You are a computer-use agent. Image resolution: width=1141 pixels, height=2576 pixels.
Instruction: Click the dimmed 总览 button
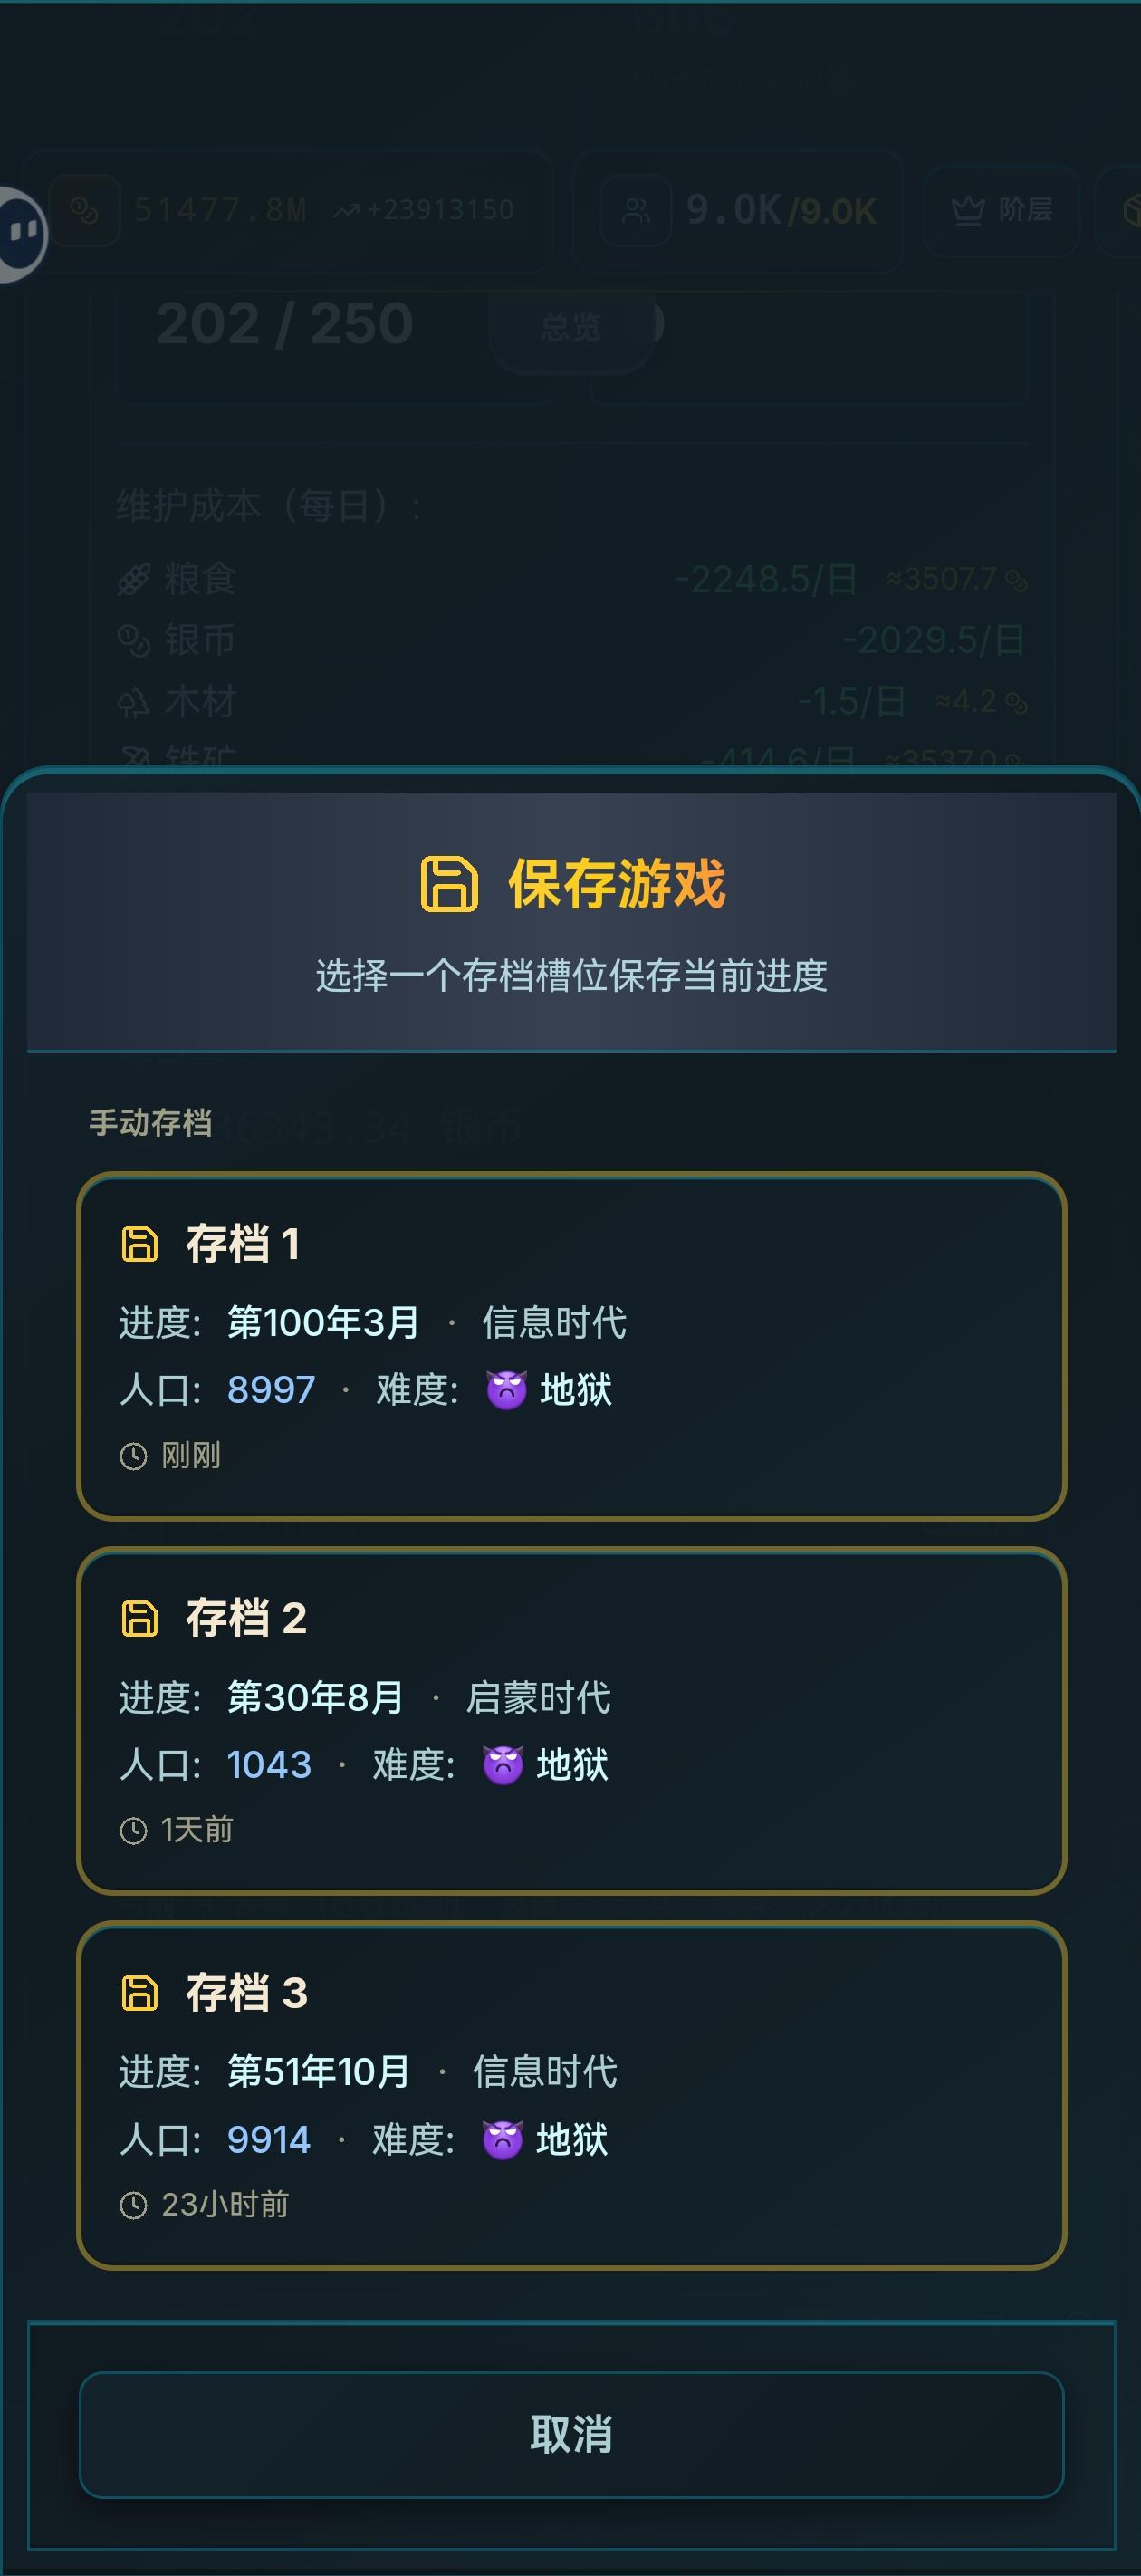tap(571, 327)
